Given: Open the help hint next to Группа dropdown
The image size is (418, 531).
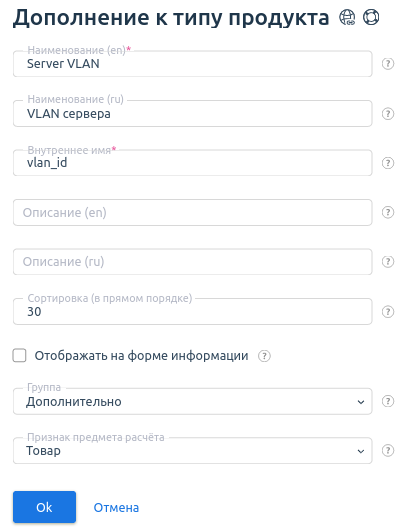Looking at the screenshot, I should pyautogui.click(x=388, y=401).
